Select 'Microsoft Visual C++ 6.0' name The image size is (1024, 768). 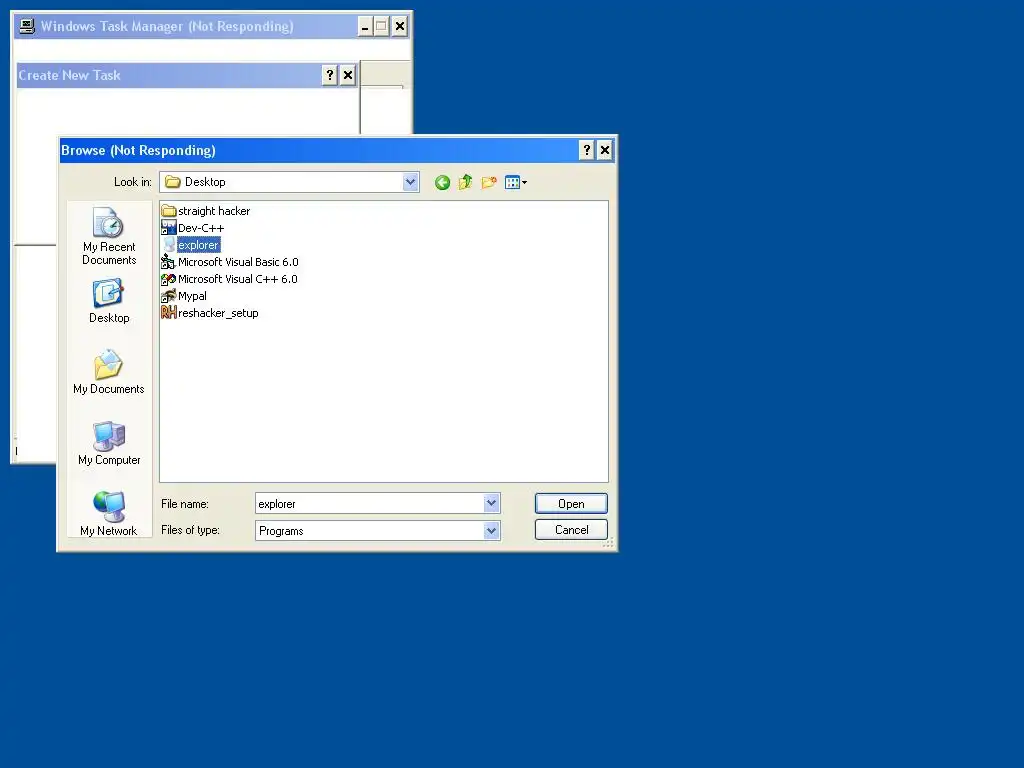tap(238, 279)
